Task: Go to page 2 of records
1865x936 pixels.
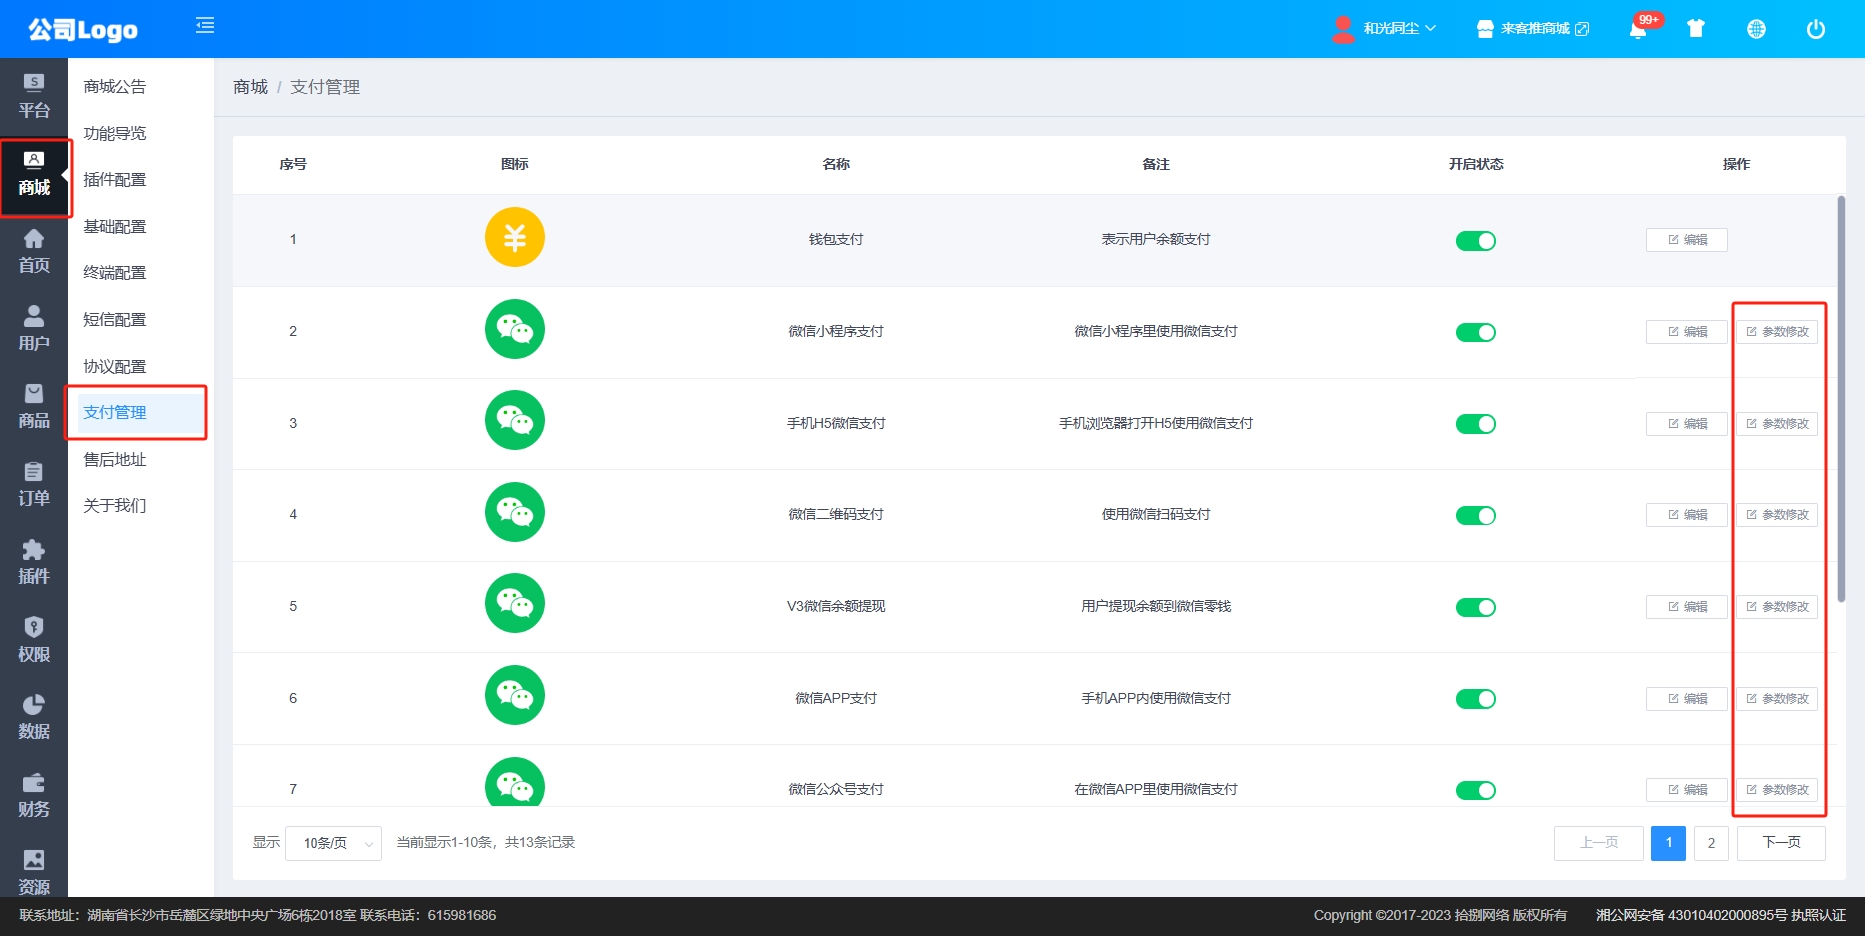Action: [1711, 843]
